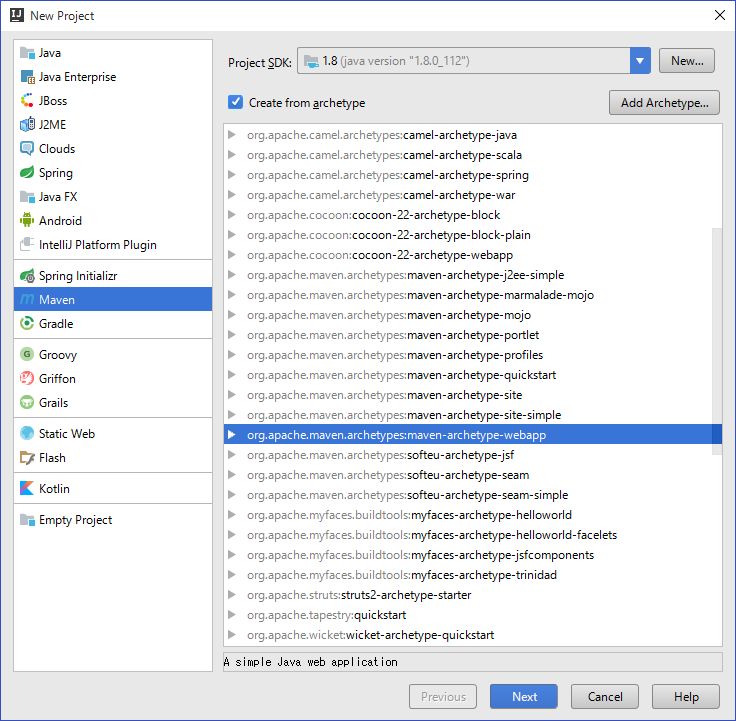Screen dimensions: 736x721
Task: Select myfaces-archetype-jsfcomponents archetype
Action: (x=473, y=555)
